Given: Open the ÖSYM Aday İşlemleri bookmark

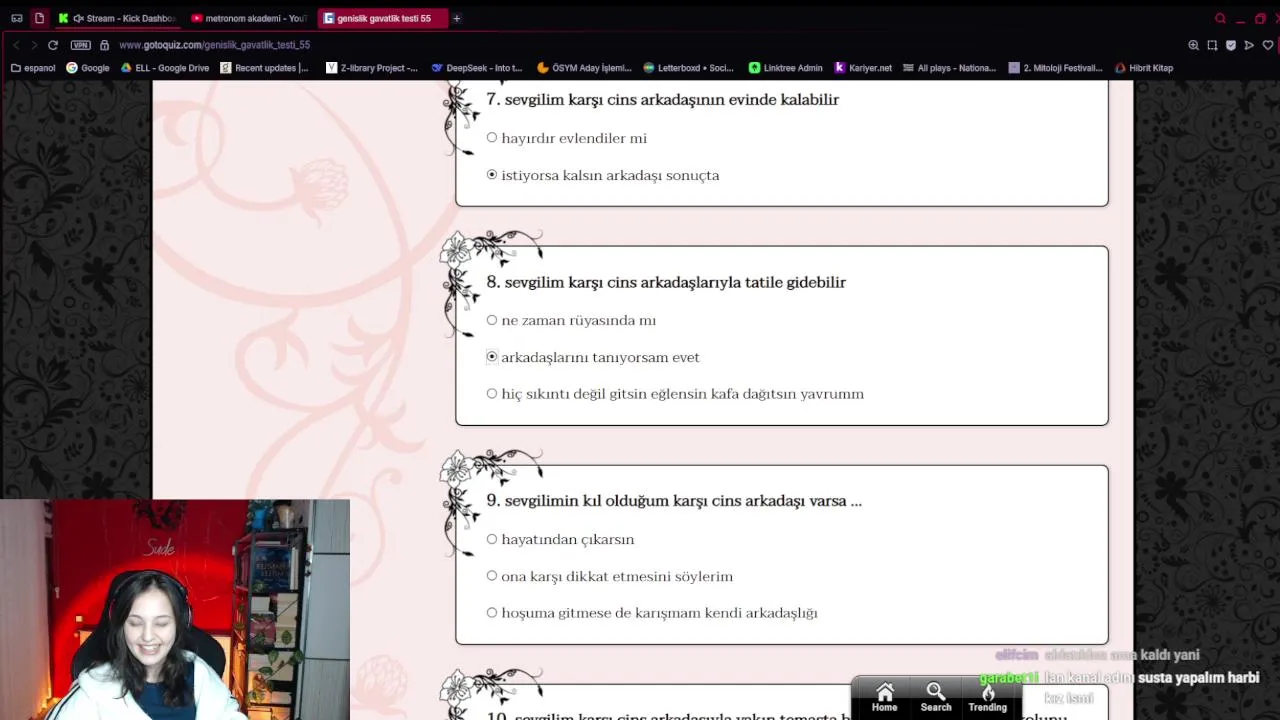Looking at the screenshot, I should coord(584,68).
